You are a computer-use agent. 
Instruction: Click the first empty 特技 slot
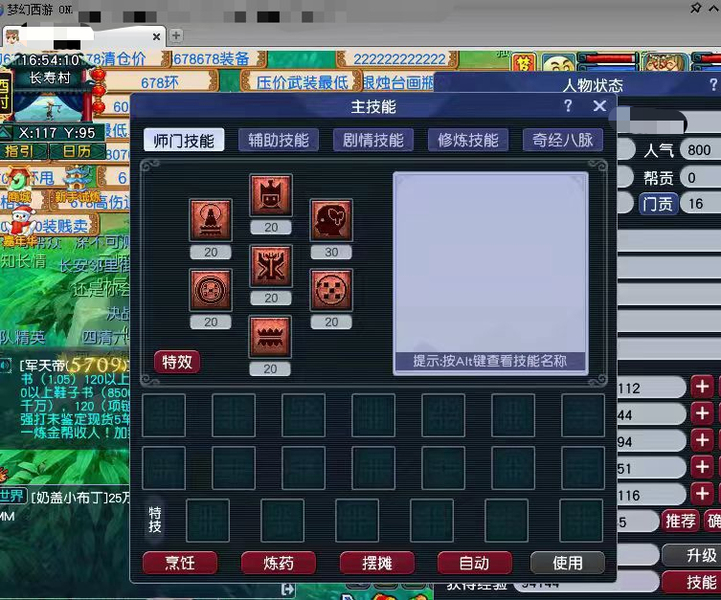(x=208, y=520)
